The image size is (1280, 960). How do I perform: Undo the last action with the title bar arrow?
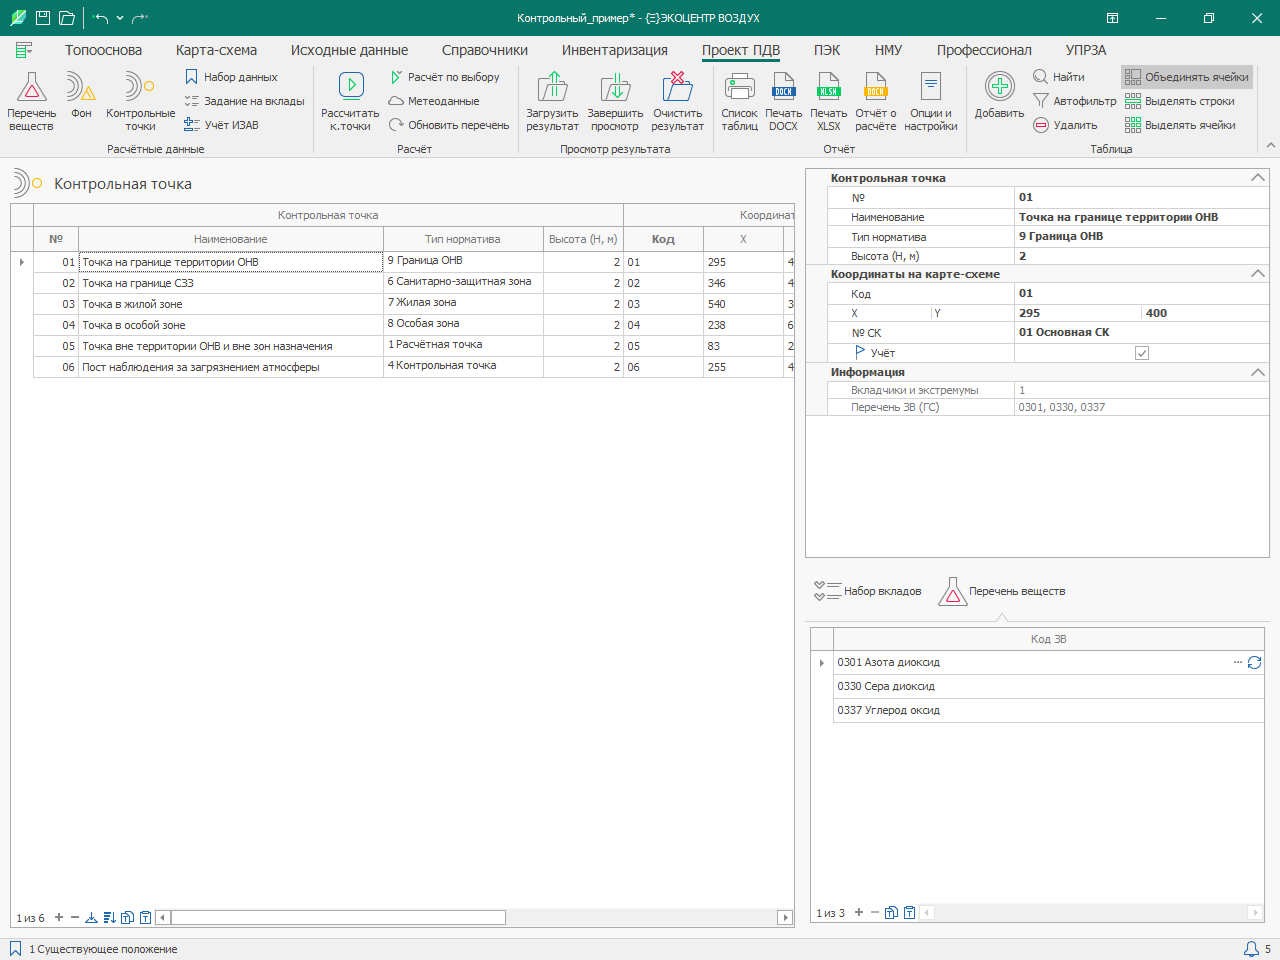click(101, 18)
